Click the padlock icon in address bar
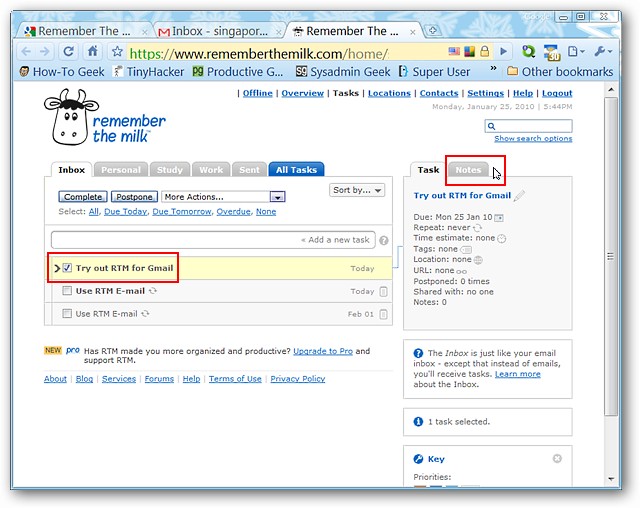The width and height of the screenshot is (640, 508). pos(484,51)
